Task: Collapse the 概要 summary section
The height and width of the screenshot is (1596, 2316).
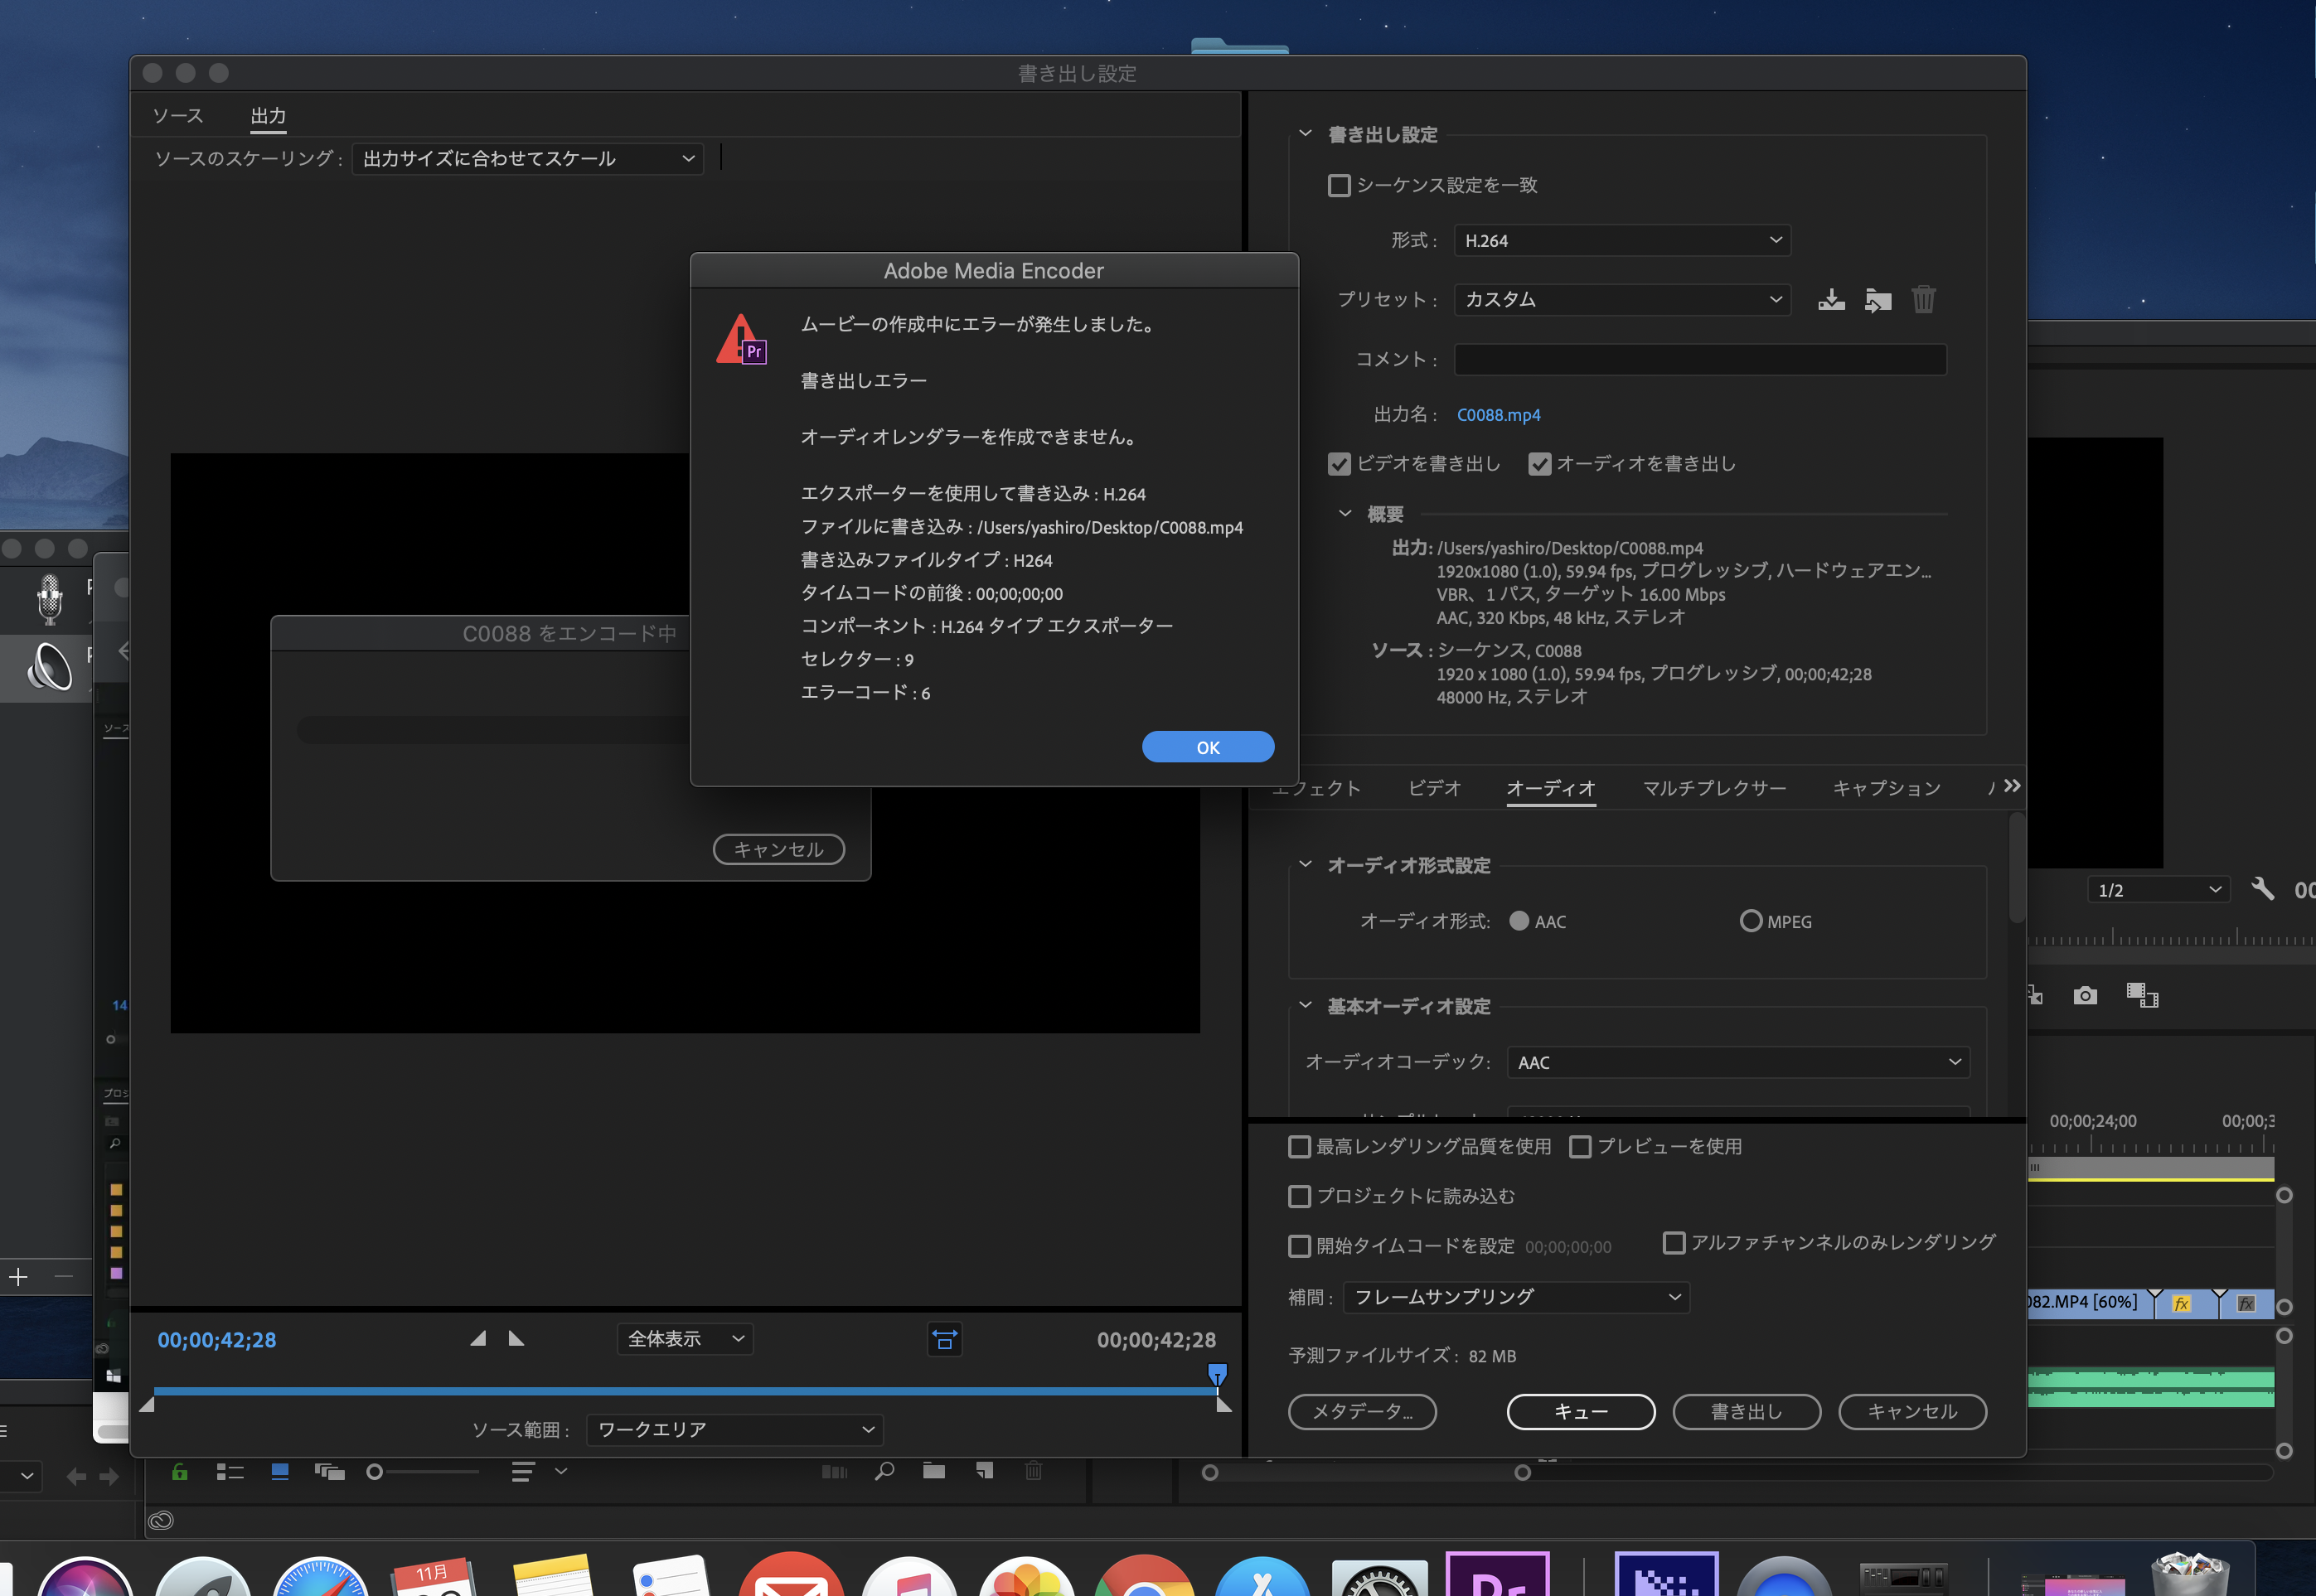Action: coord(1345,513)
